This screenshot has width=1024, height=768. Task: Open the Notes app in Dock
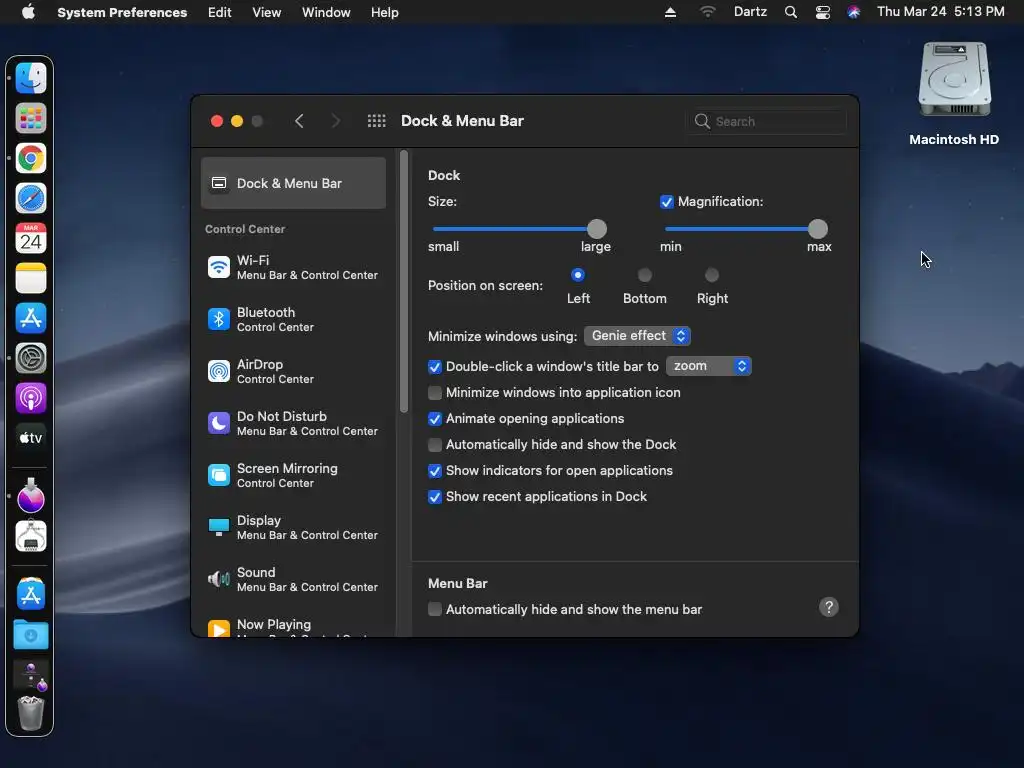pyautogui.click(x=31, y=278)
